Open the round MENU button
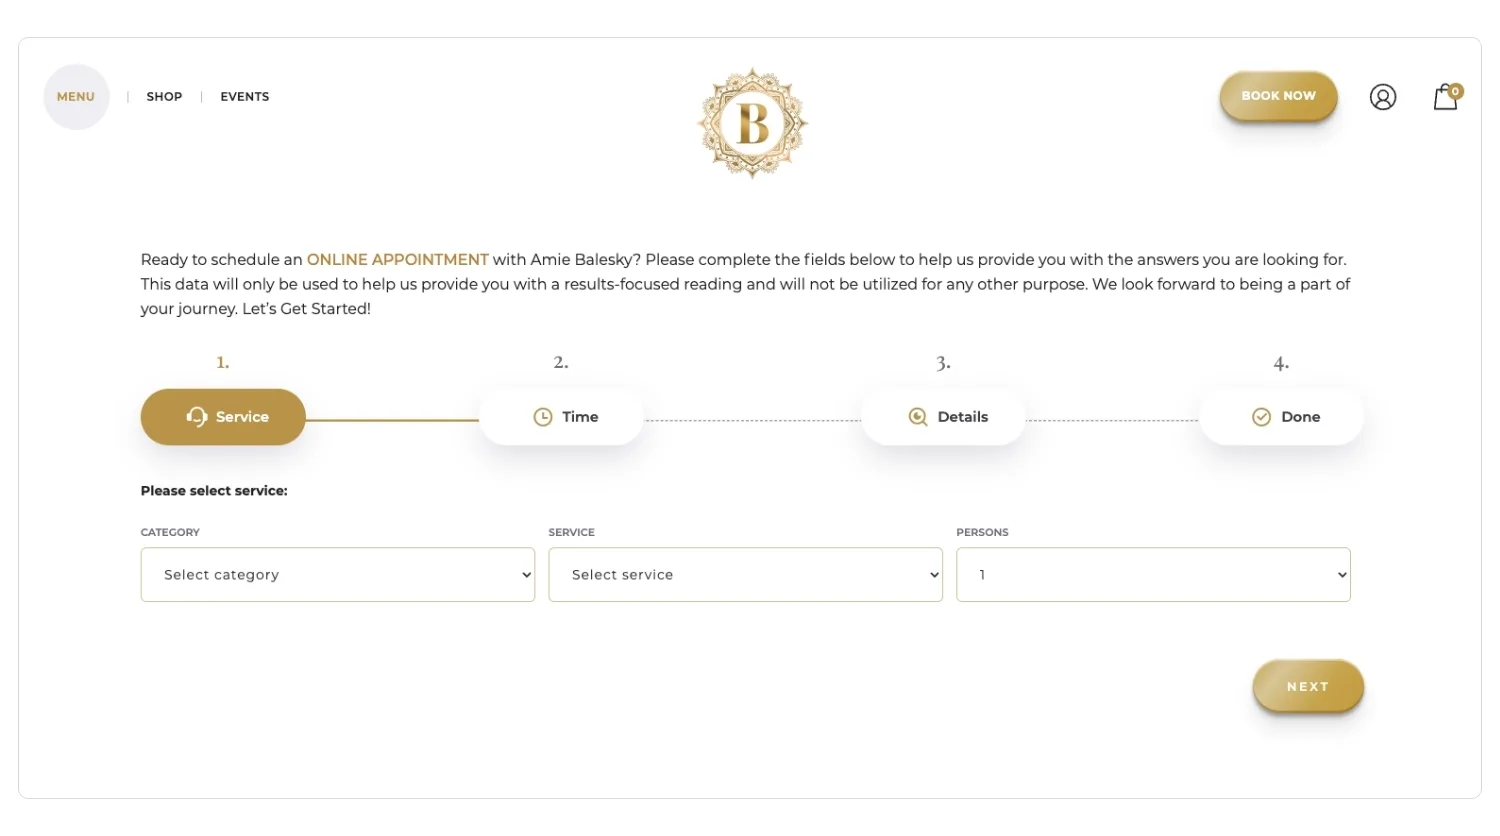This screenshot has width=1500, height=836. pyautogui.click(x=76, y=97)
